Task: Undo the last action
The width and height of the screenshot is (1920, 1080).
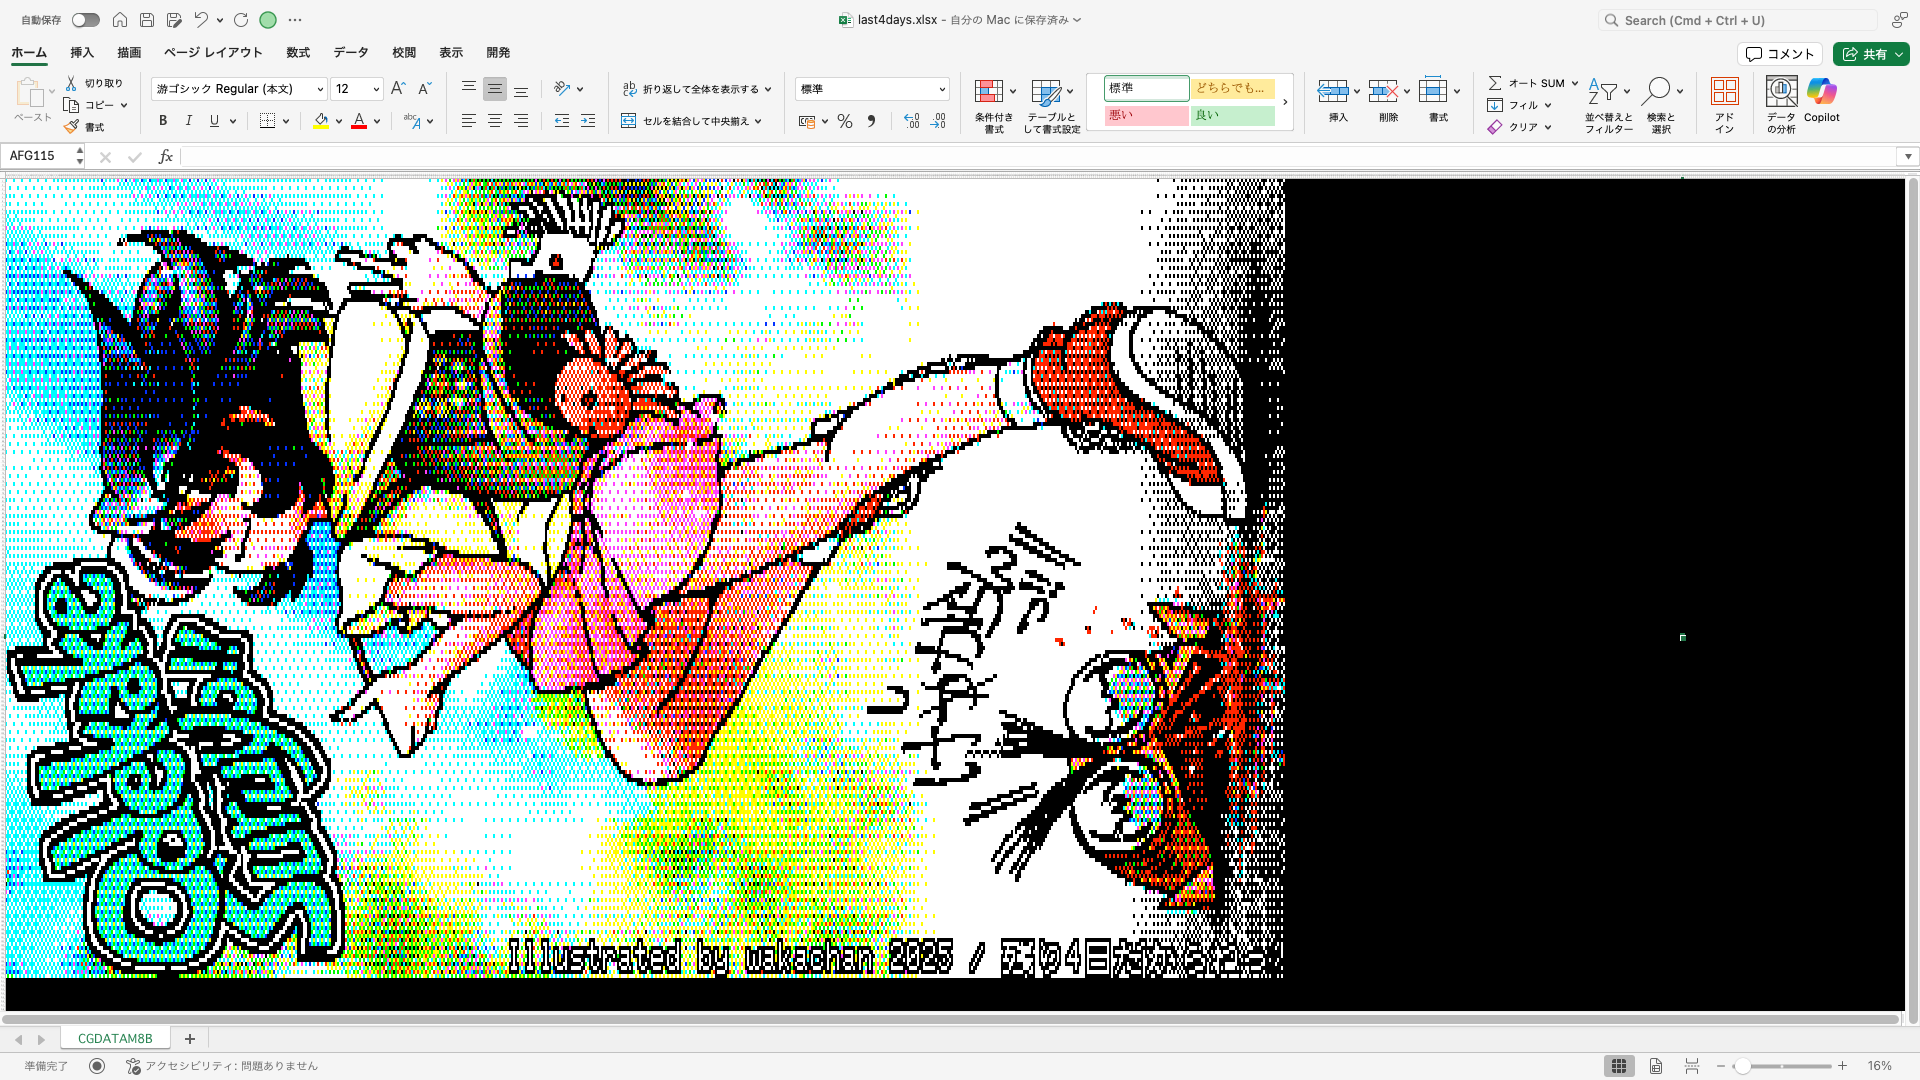Action: [x=201, y=20]
